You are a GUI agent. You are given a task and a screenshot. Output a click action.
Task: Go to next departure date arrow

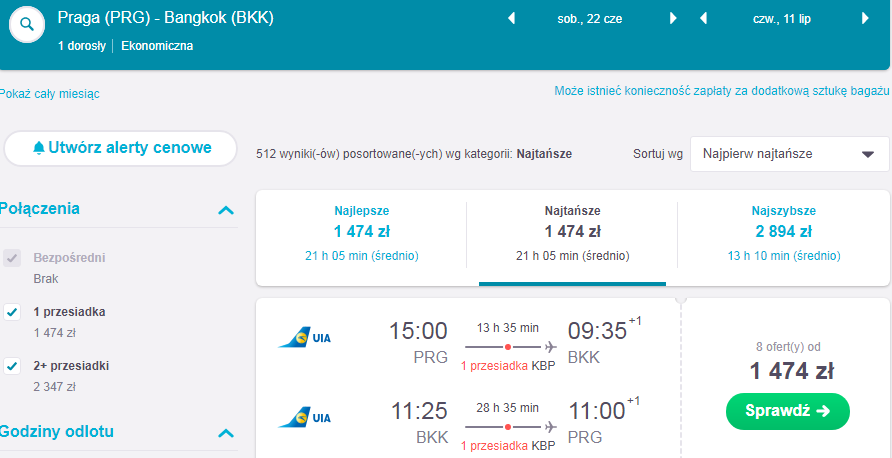click(673, 19)
